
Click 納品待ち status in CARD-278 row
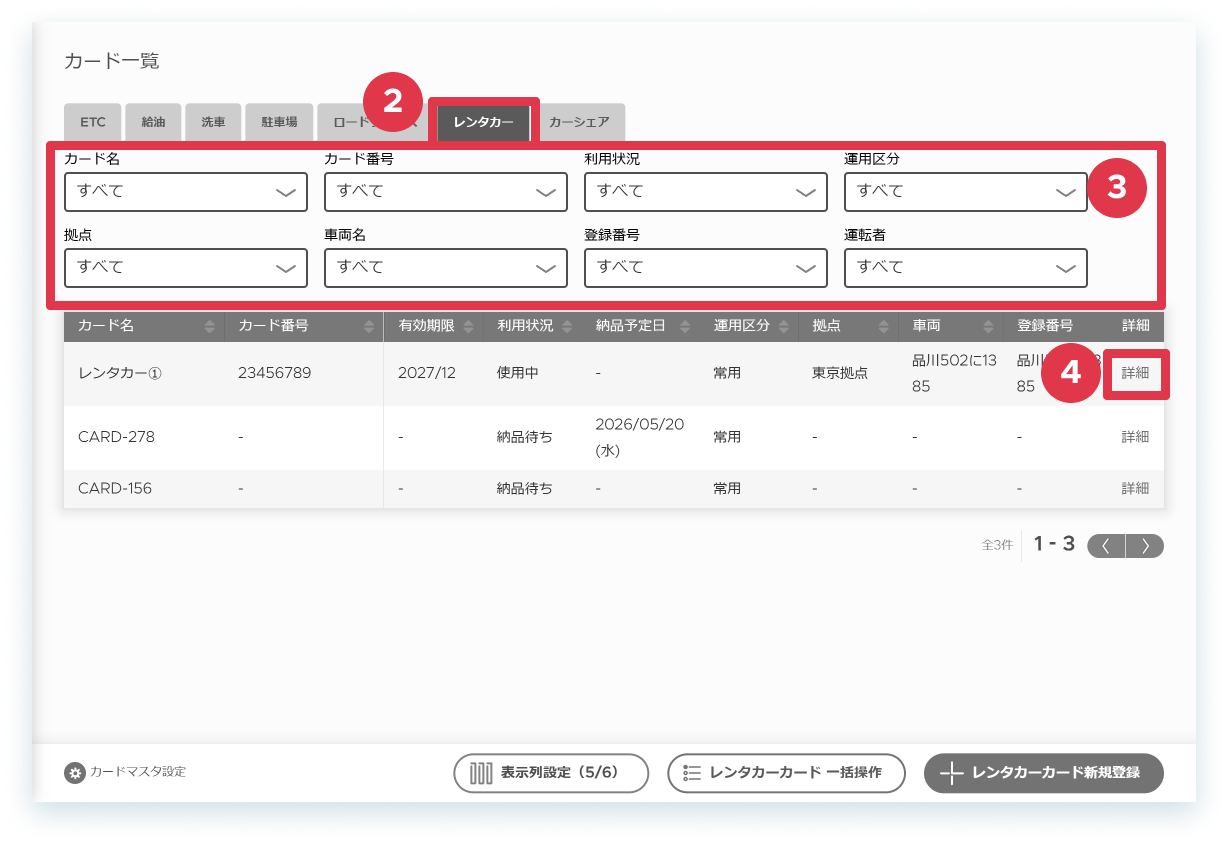coord(525,437)
